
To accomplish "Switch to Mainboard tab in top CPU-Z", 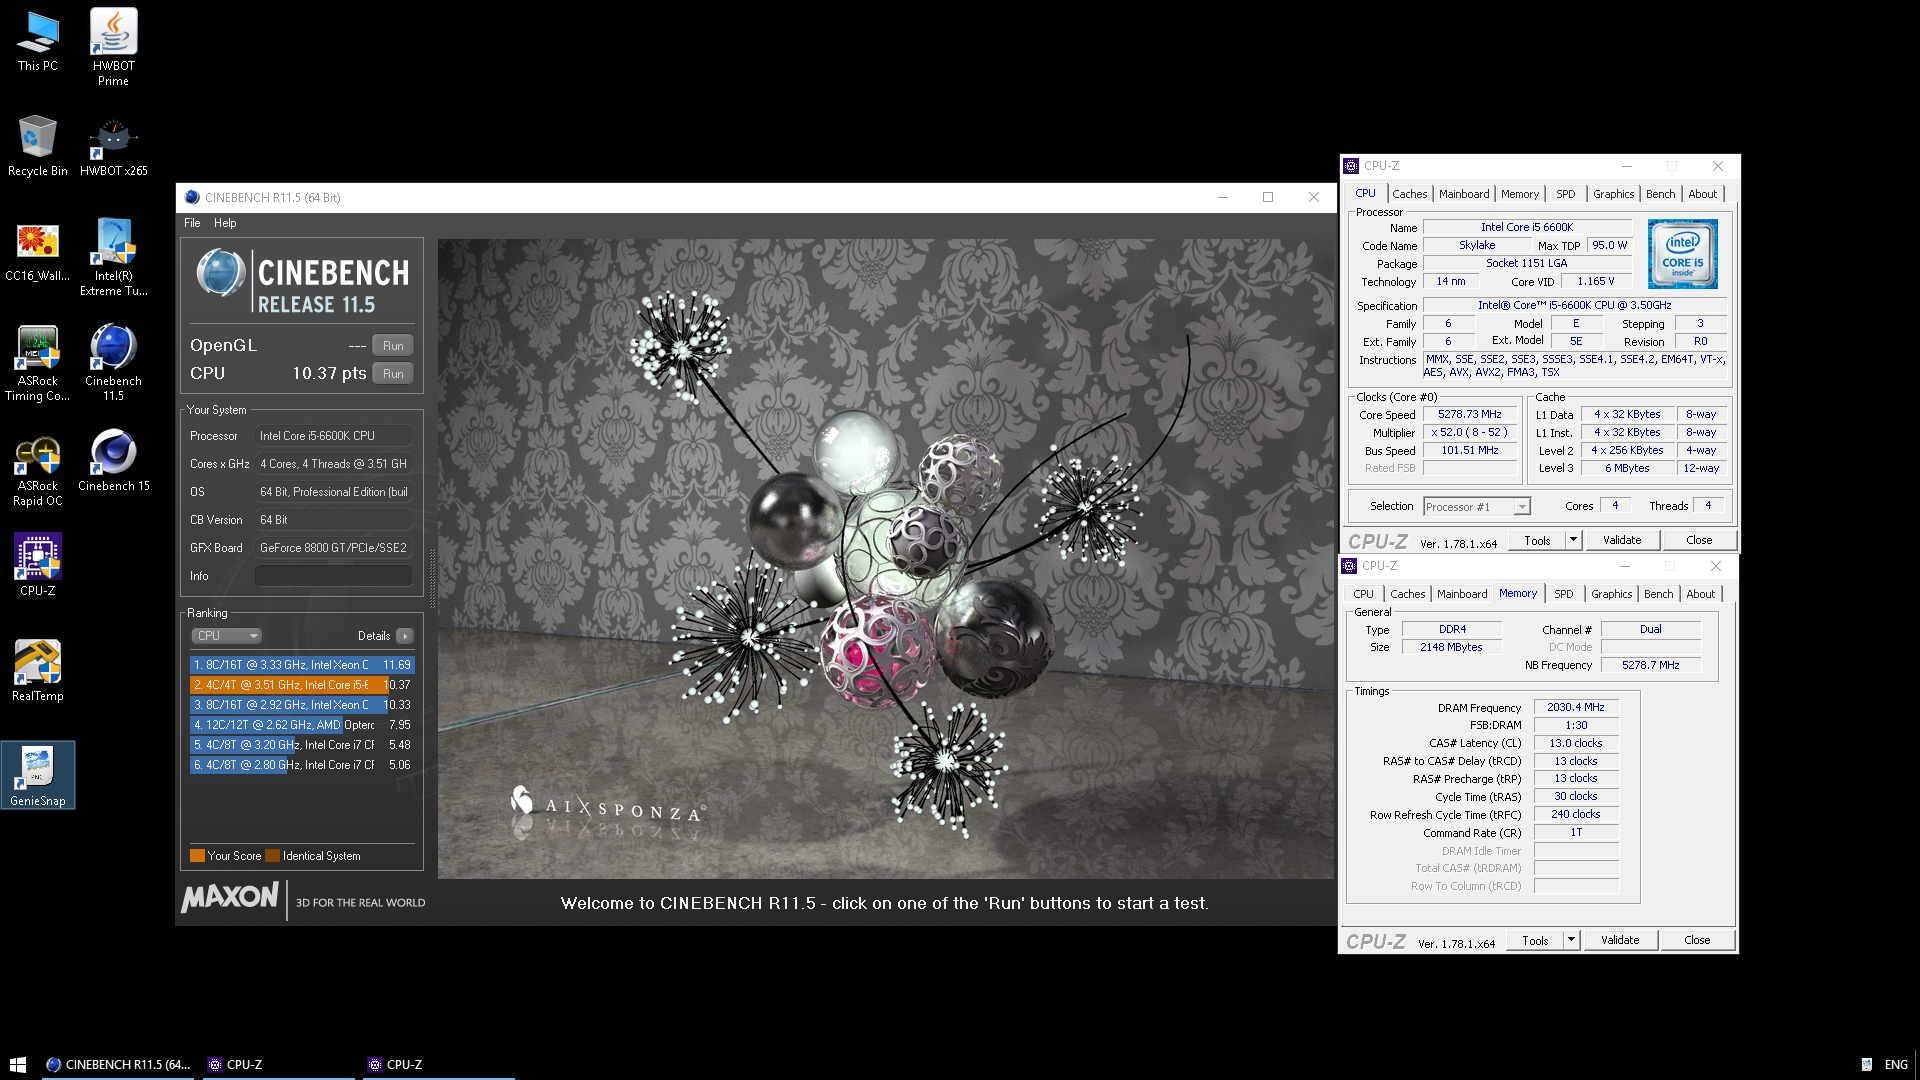I will click(x=1464, y=194).
